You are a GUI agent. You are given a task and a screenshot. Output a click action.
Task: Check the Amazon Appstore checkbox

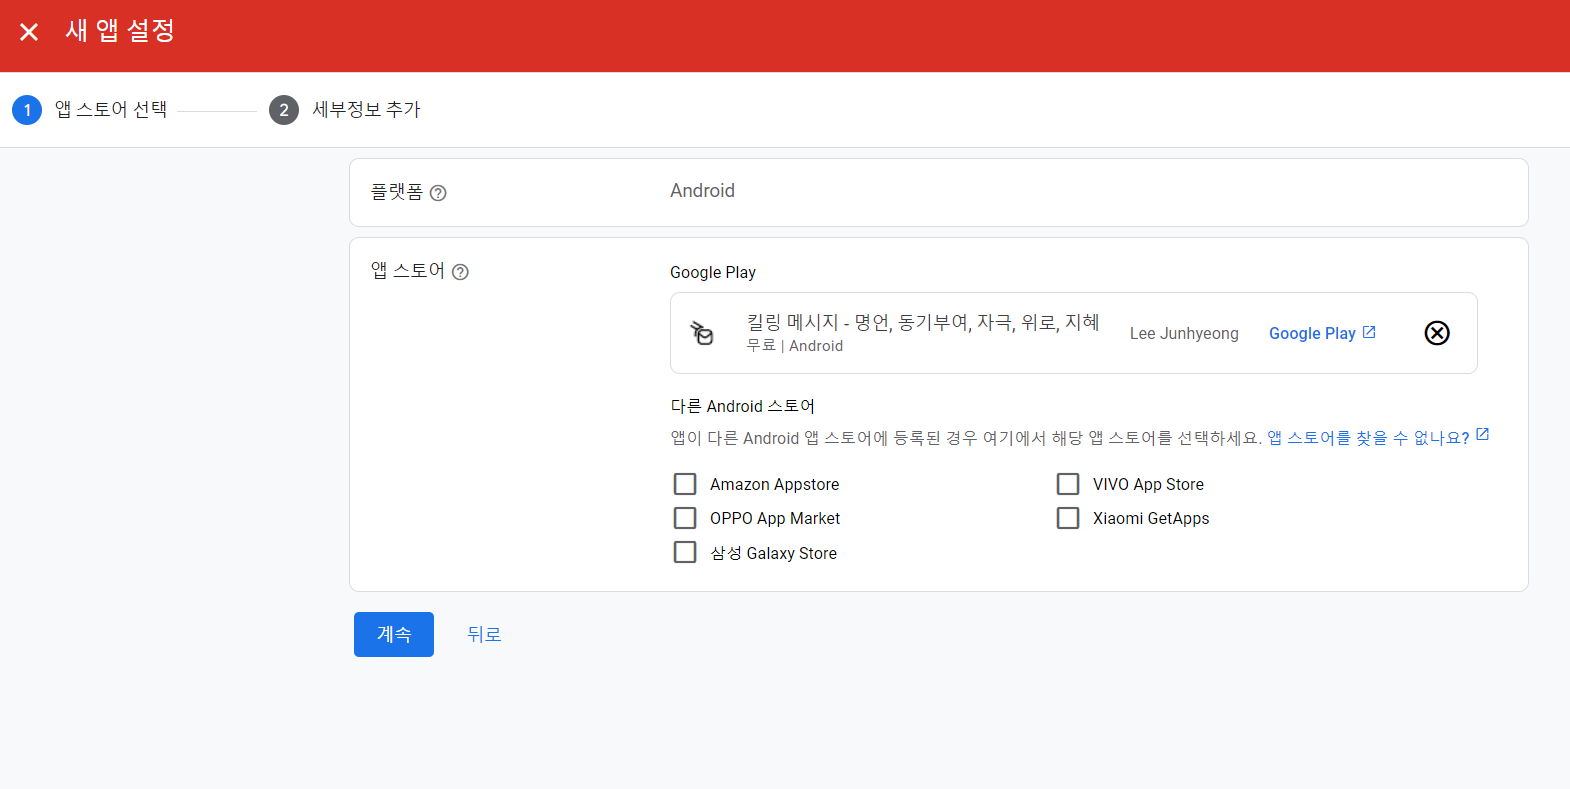tap(685, 484)
